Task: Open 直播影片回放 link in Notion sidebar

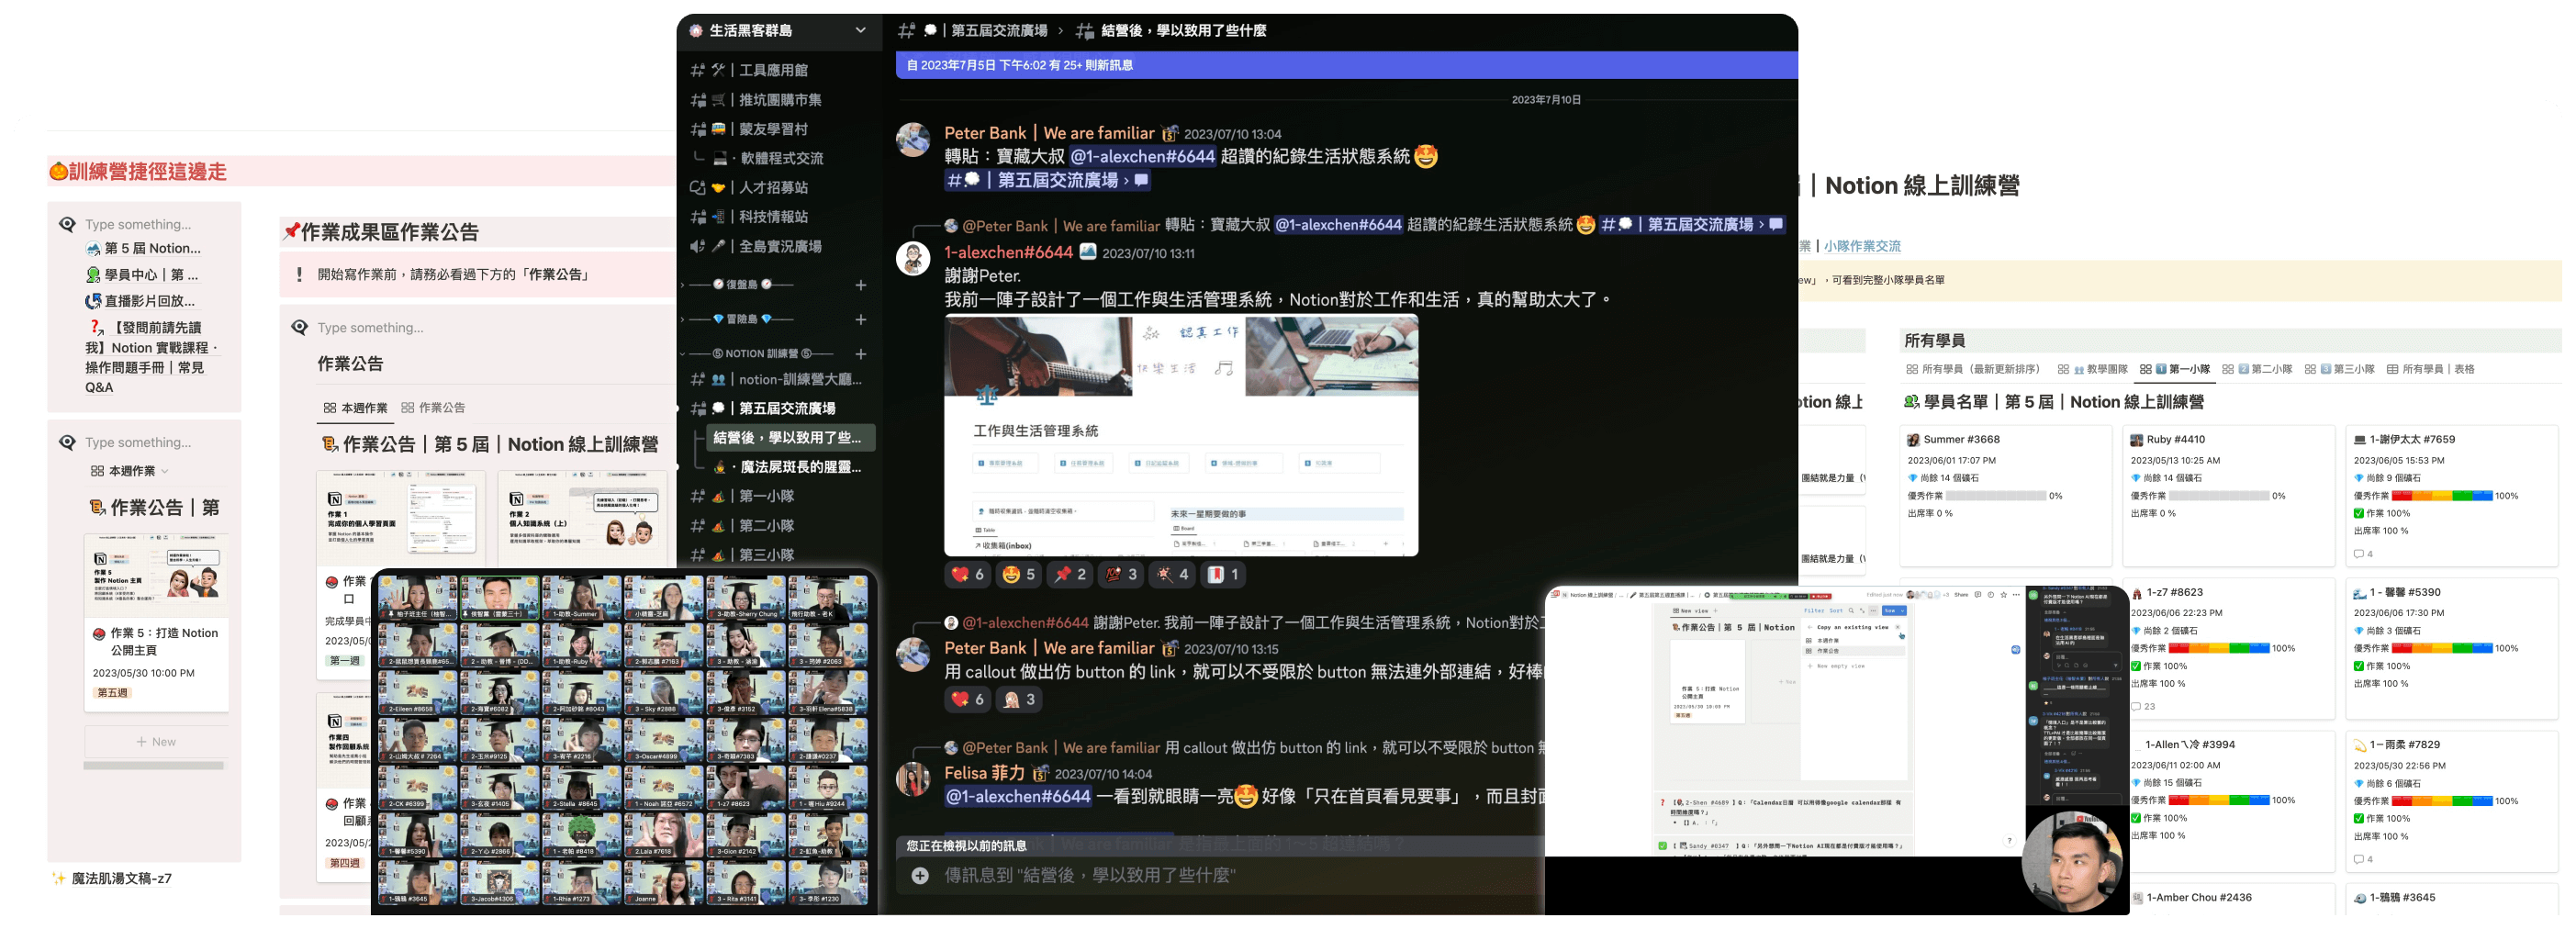Action: tap(141, 301)
